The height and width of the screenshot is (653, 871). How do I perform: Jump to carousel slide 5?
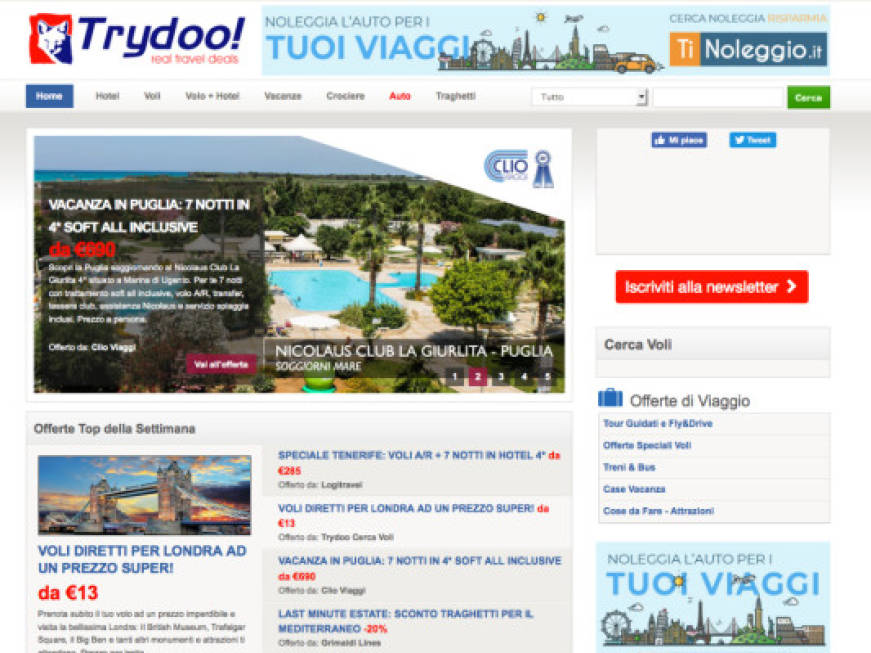click(x=547, y=376)
